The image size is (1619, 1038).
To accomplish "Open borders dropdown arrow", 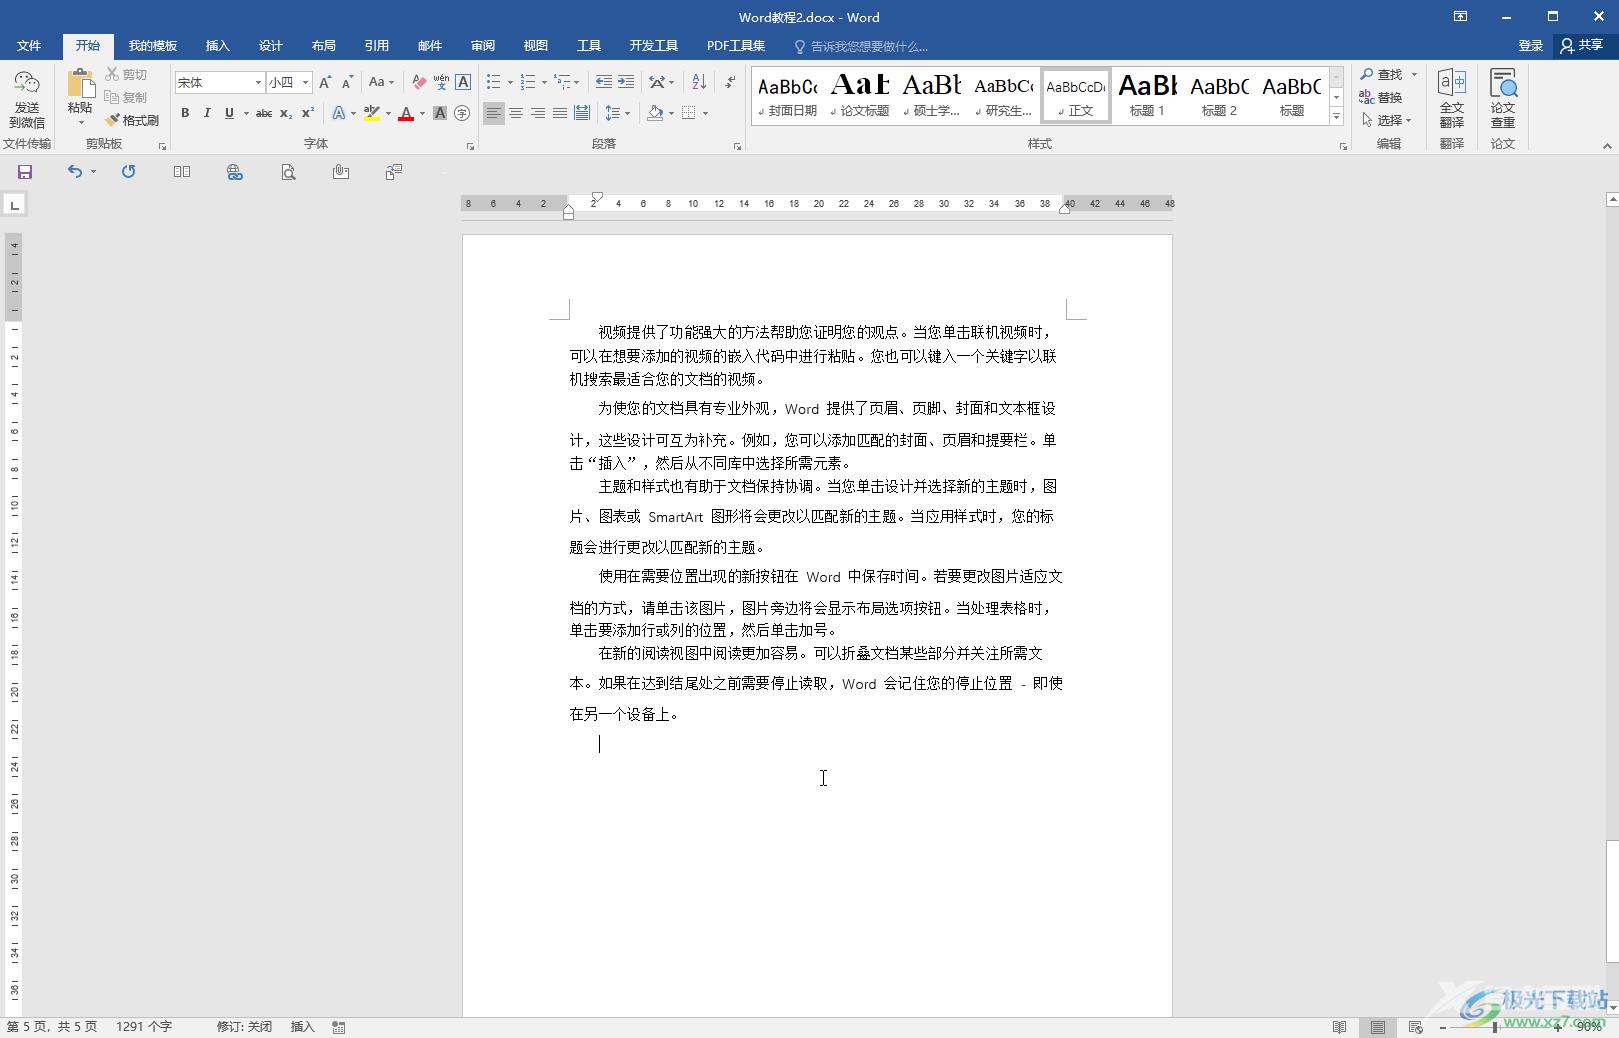I will pos(705,113).
